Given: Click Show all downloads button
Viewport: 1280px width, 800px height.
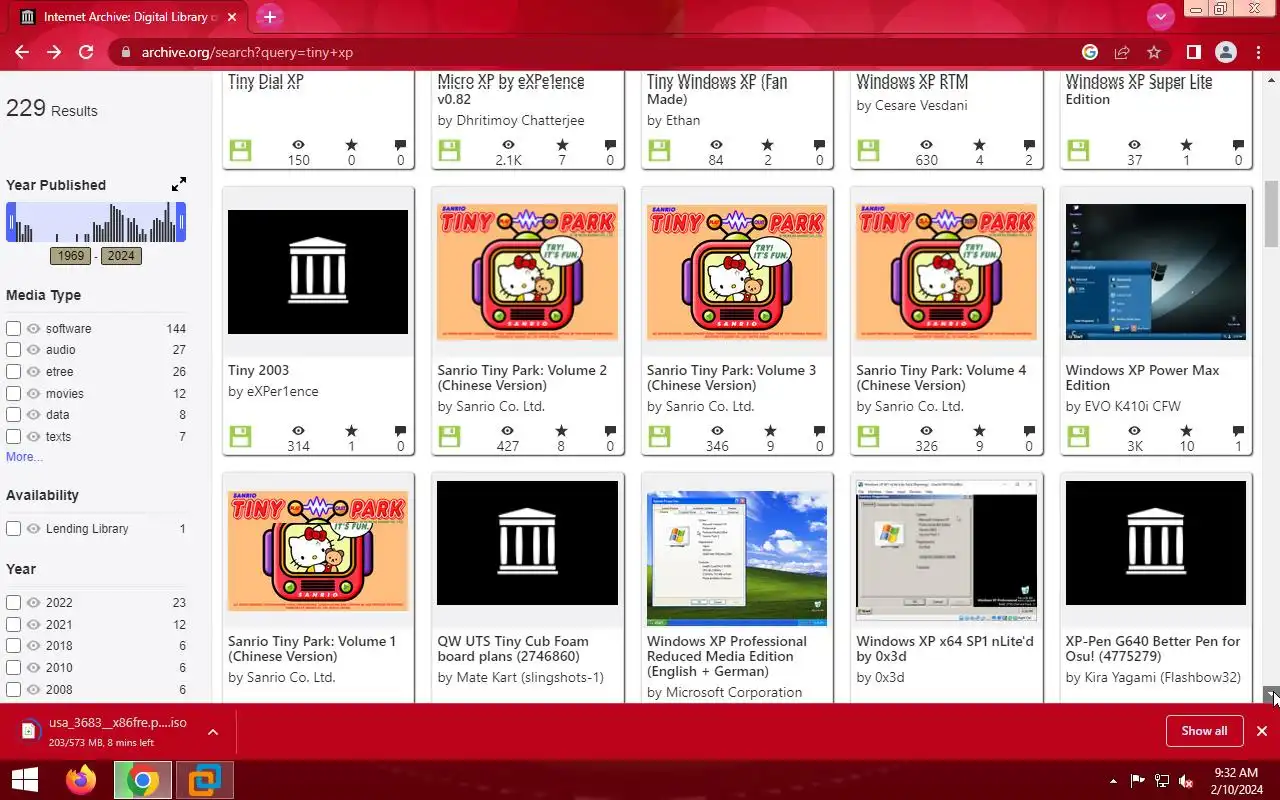Looking at the screenshot, I should [x=1204, y=731].
